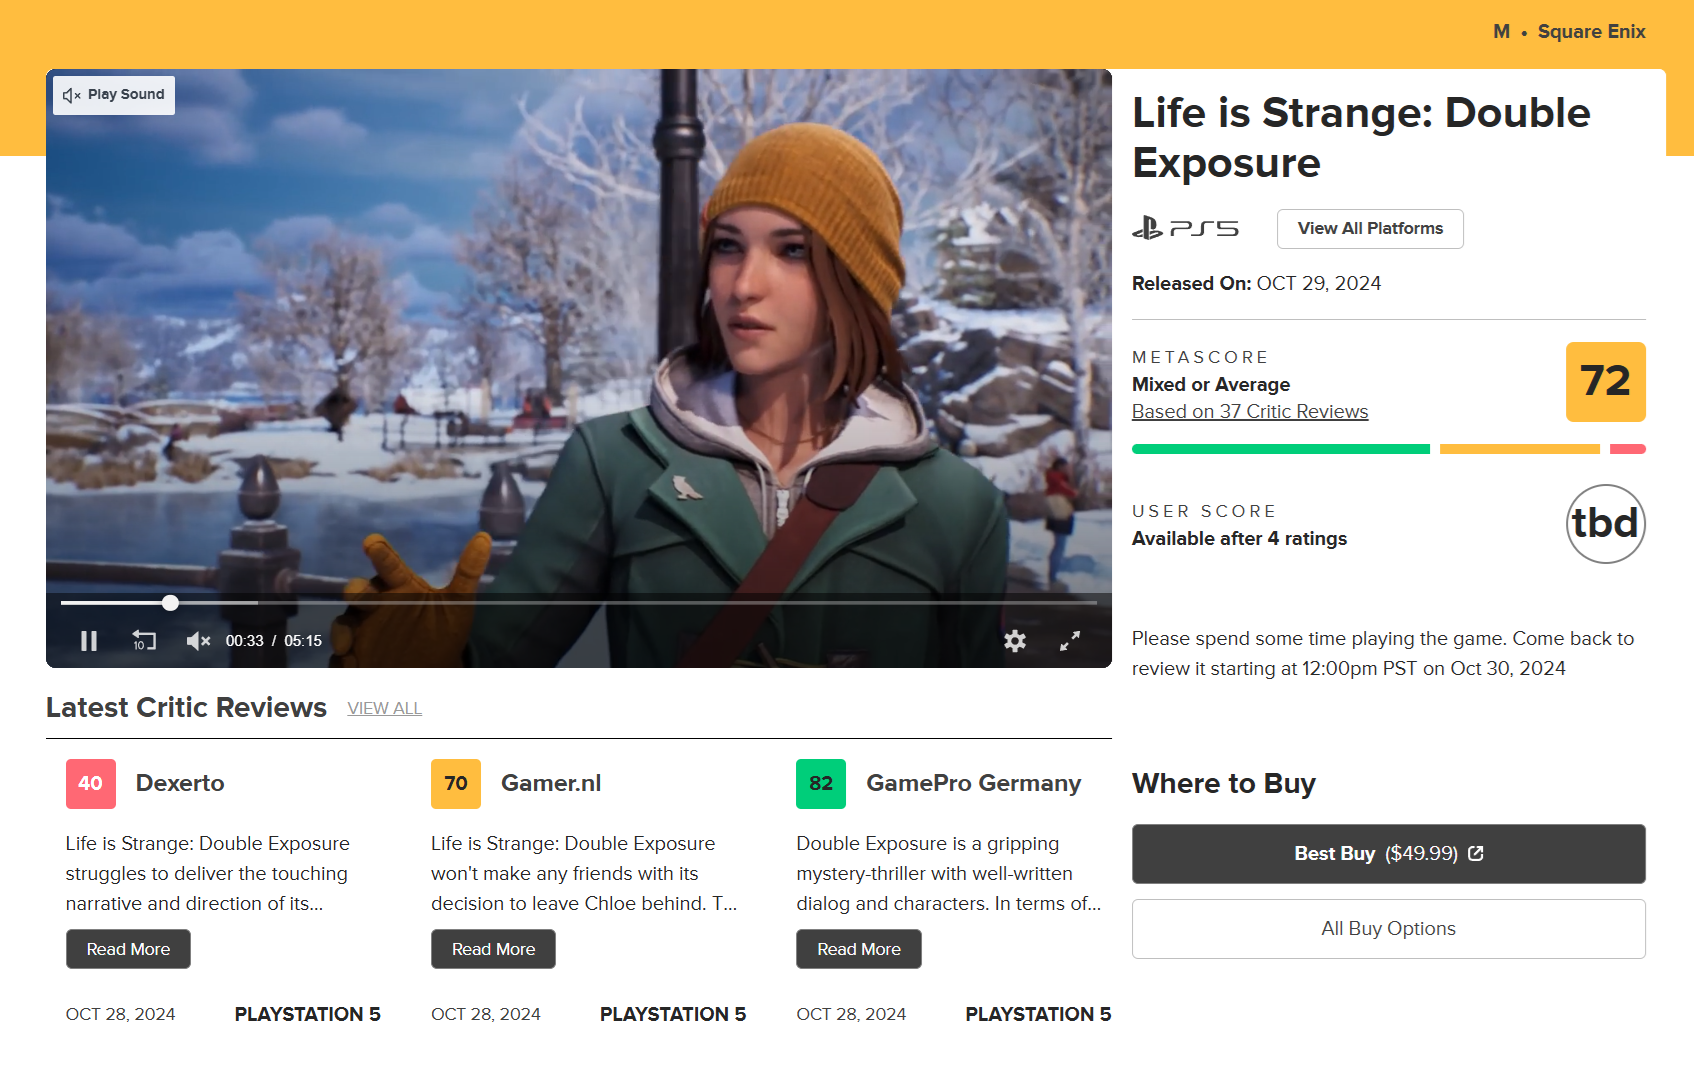Click the Latest Critic Reviews heading

186,708
